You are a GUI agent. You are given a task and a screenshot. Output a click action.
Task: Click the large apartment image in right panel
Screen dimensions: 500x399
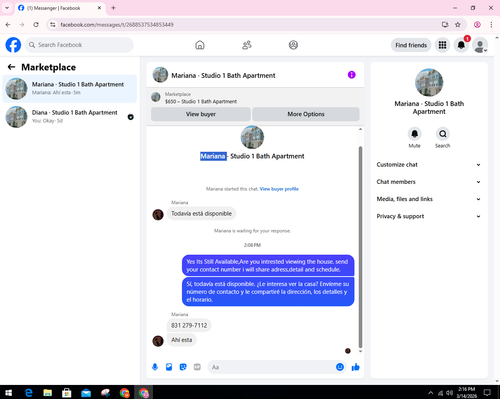[429, 83]
